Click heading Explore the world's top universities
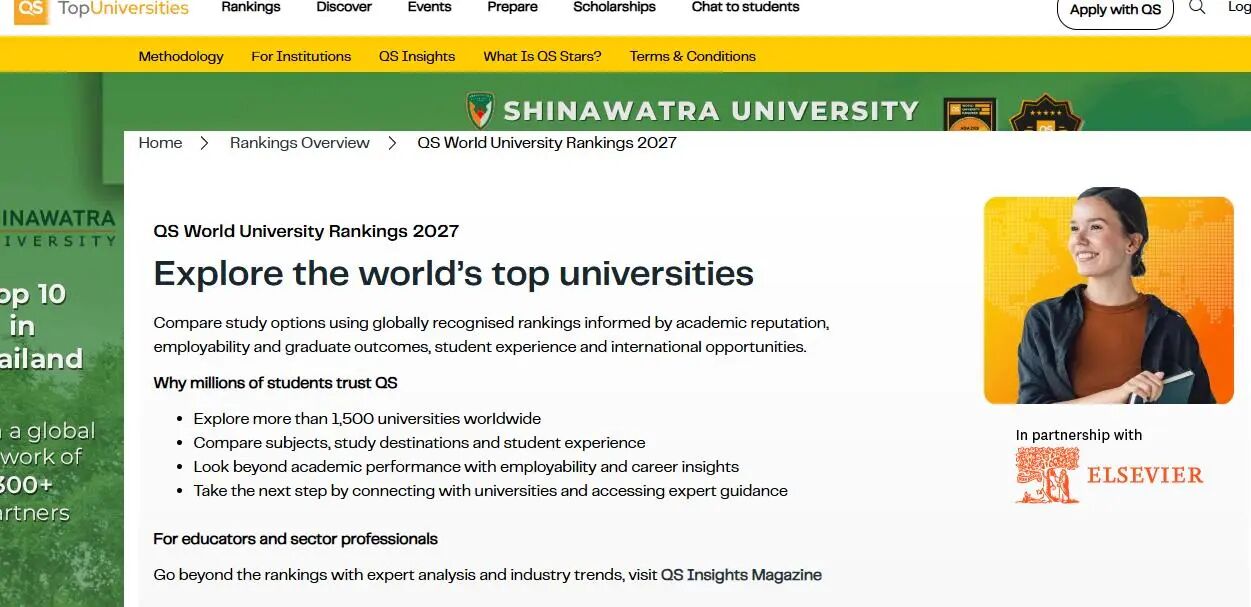The width and height of the screenshot is (1251, 607). pyautogui.click(x=453, y=273)
